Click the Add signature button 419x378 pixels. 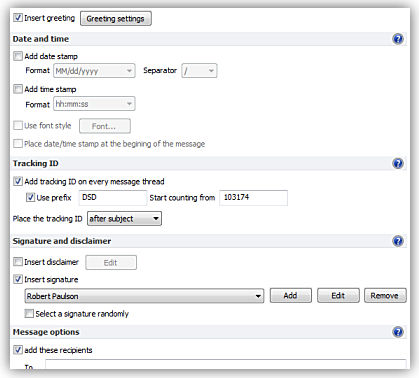(291, 296)
